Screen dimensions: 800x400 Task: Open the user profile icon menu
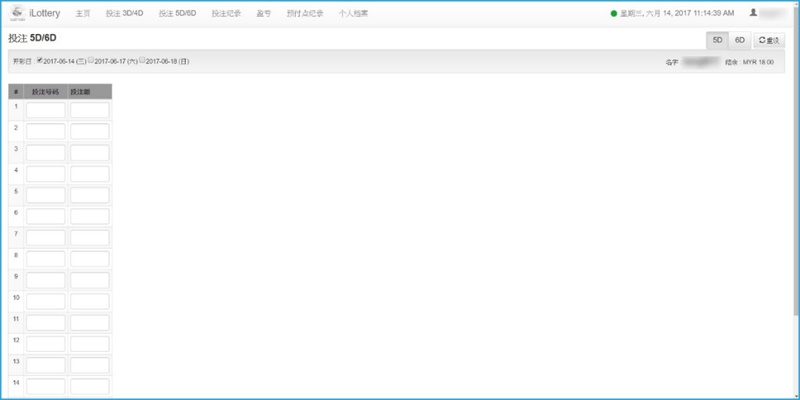753,14
